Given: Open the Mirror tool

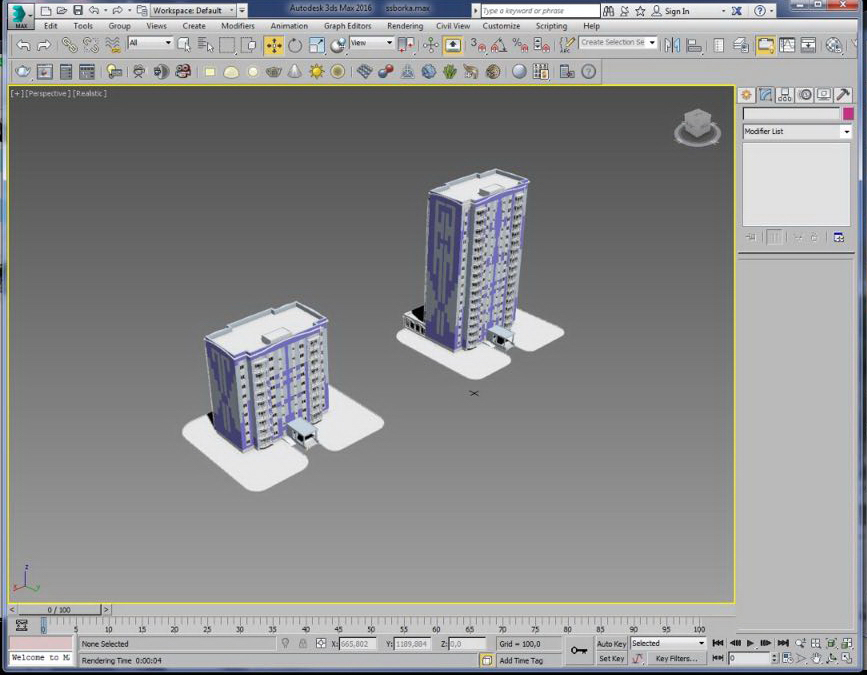Looking at the screenshot, I should 672,45.
